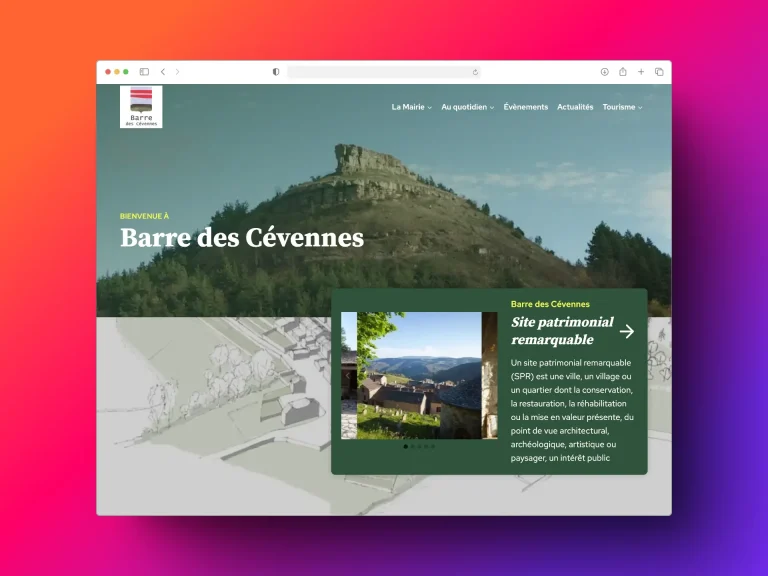Viewport: 768px width, 576px height.
Task: Expand the Tourisme menu
Action: (x=622, y=107)
